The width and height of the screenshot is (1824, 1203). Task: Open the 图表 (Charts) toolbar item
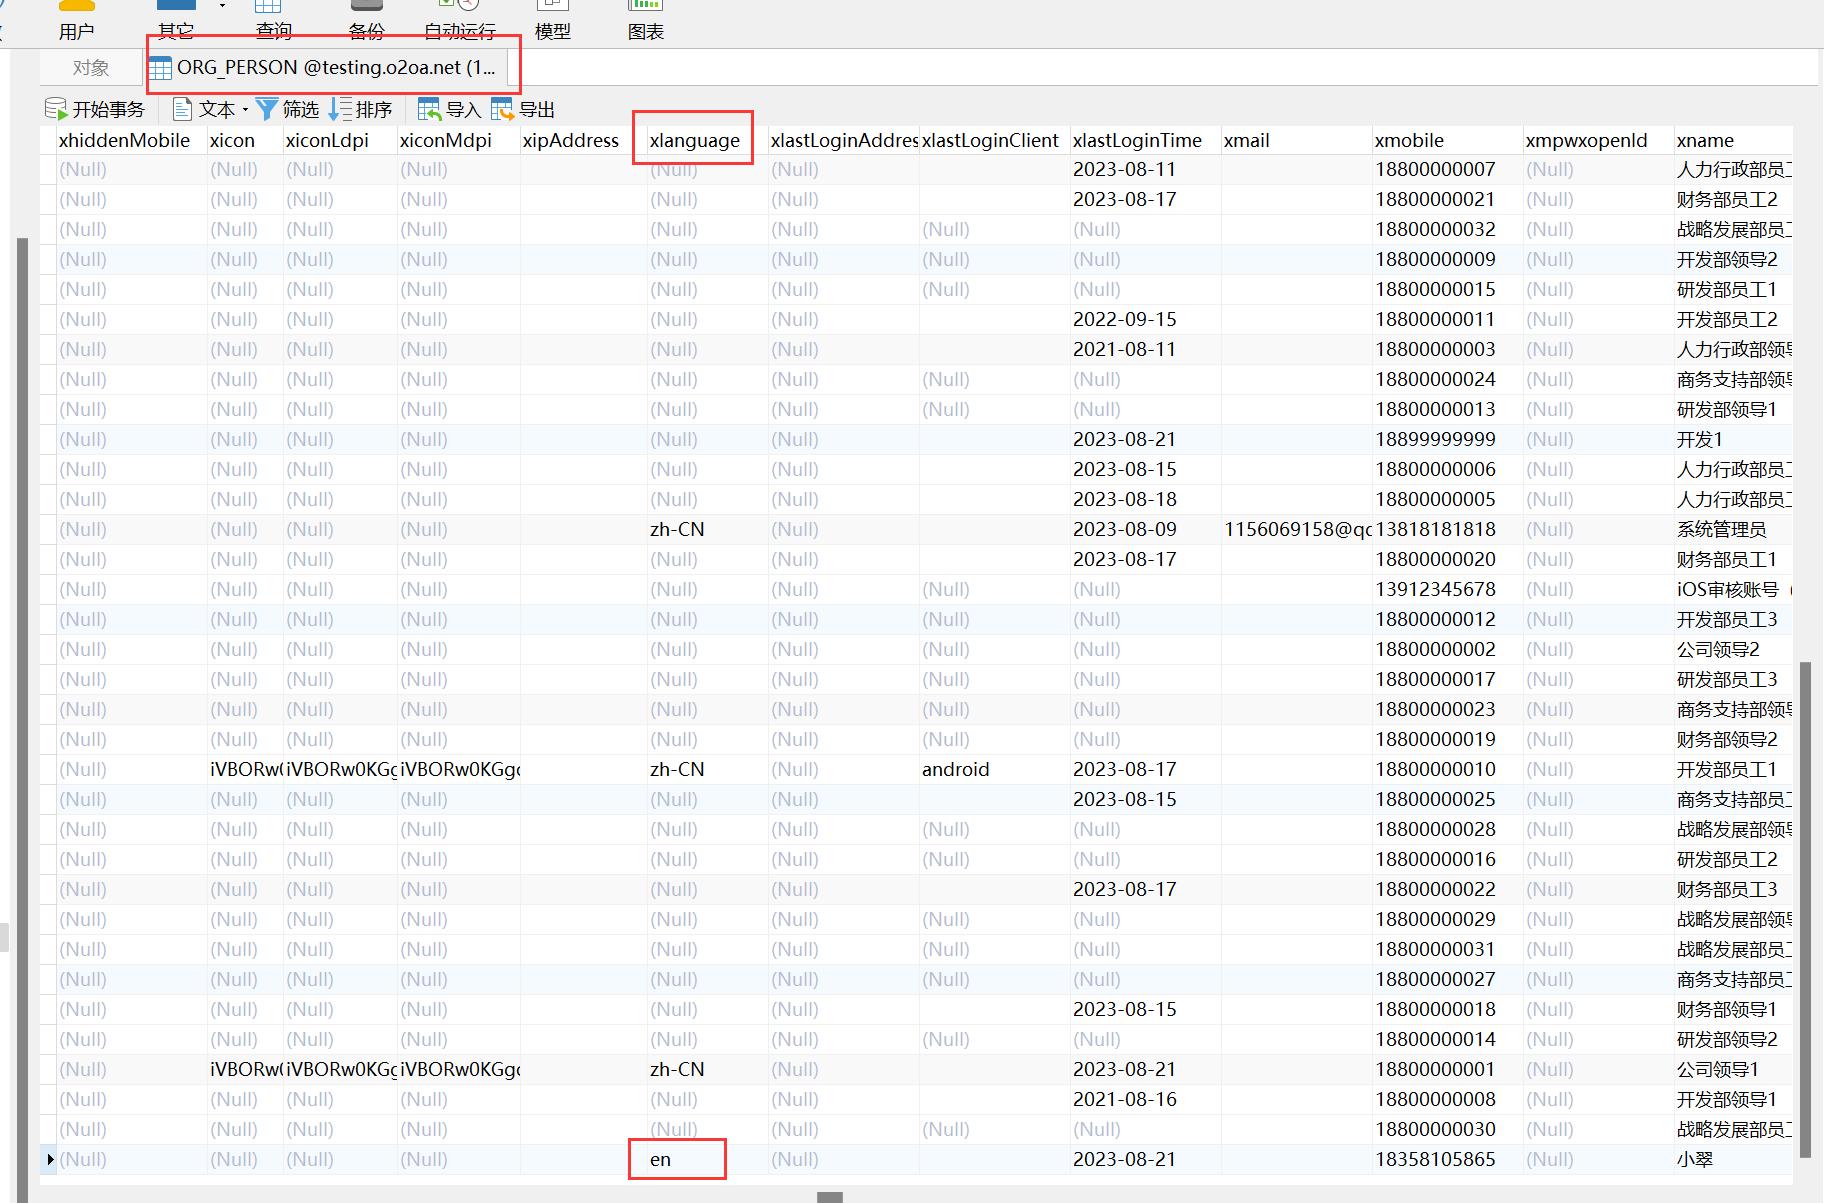coord(645,20)
